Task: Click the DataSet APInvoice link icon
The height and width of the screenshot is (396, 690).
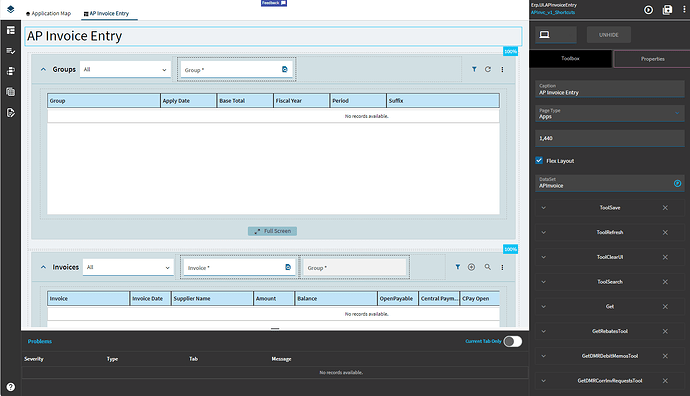Action: (x=677, y=183)
